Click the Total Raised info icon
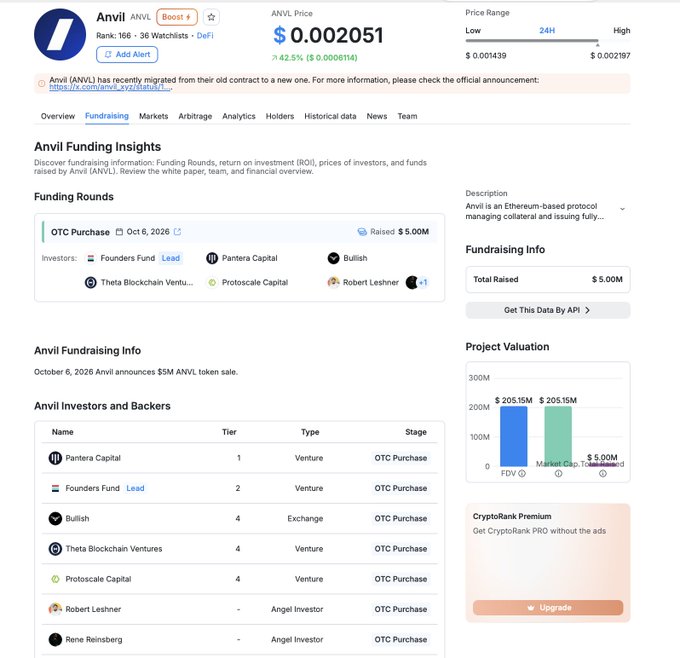 (x=603, y=473)
